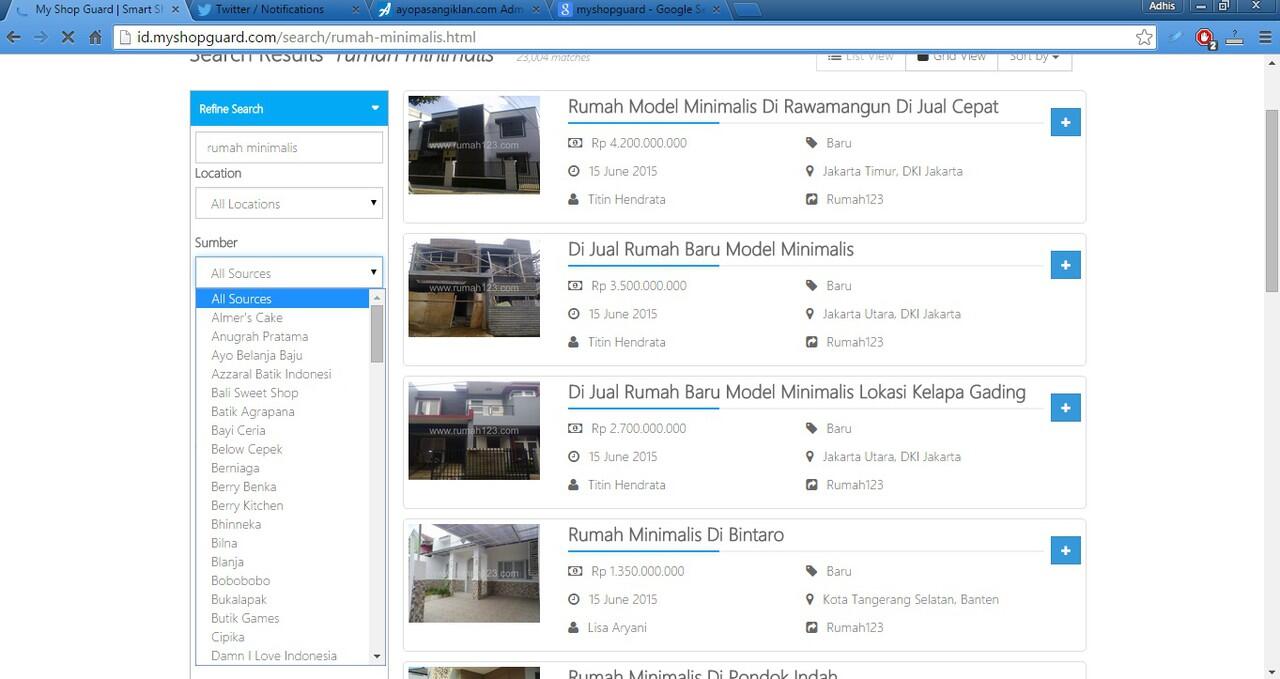Choose Batik Agrapana source

tap(283, 412)
